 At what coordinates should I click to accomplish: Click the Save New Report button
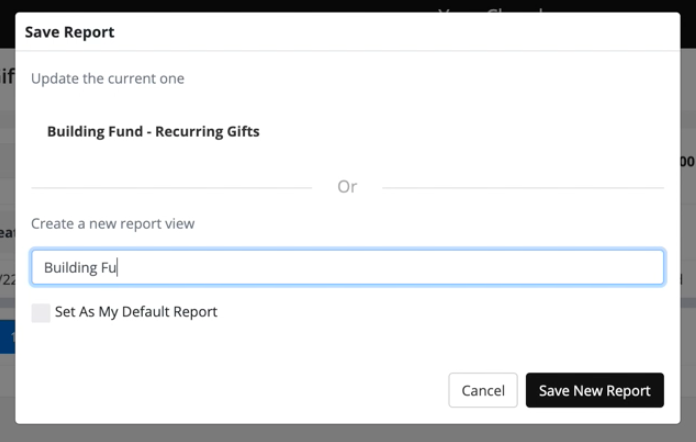coord(594,390)
